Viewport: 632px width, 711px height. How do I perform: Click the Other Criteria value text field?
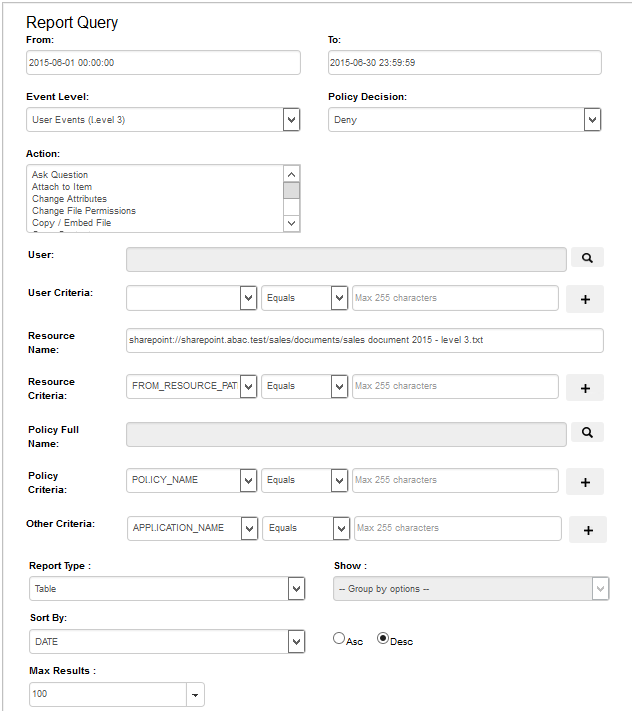458,528
